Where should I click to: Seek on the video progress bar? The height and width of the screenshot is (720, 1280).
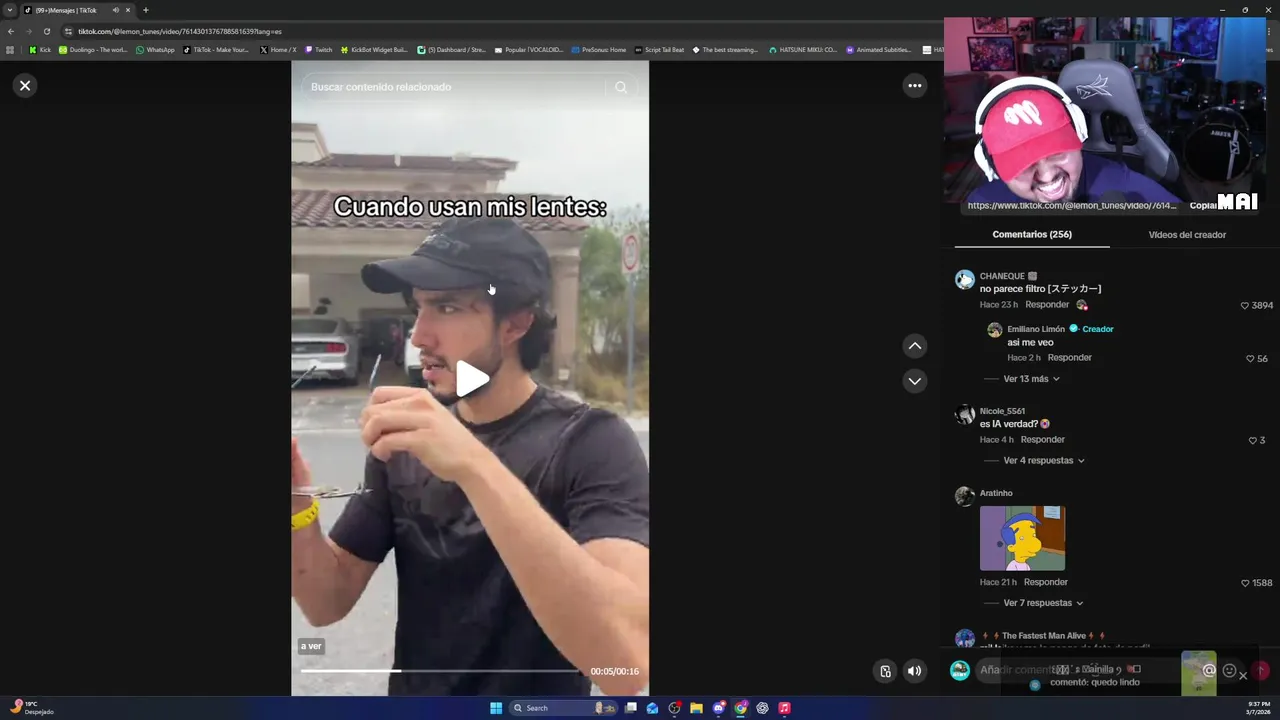pyautogui.click(x=440, y=671)
